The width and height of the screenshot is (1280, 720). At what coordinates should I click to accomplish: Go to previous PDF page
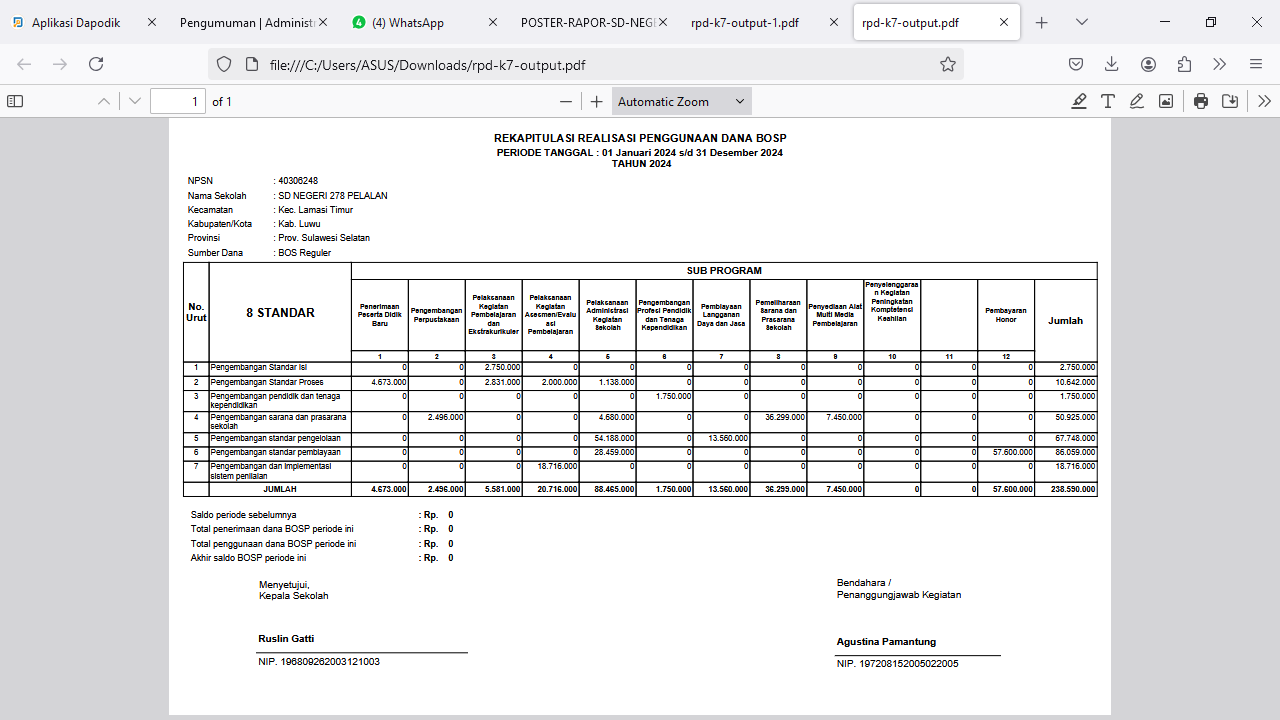(x=104, y=101)
